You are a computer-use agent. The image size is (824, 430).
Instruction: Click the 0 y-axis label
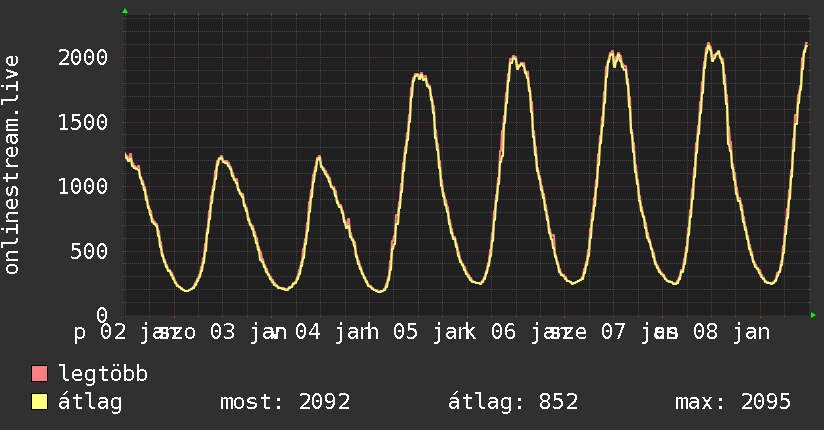pos(102,315)
